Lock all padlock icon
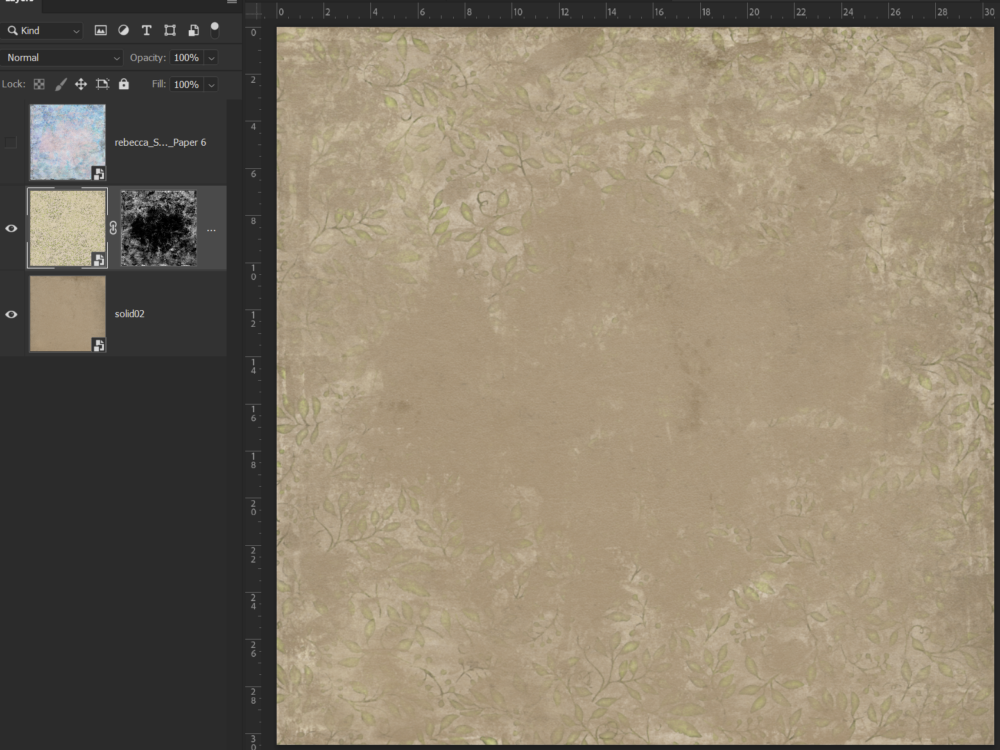1000x750 pixels. click(124, 84)
